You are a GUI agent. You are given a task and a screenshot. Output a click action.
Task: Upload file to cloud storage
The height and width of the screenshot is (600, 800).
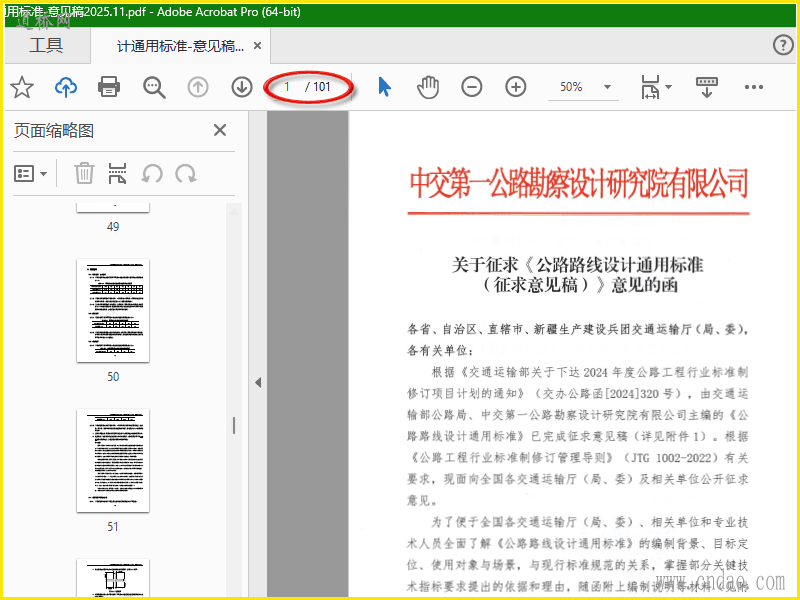(x=66, y=87)
